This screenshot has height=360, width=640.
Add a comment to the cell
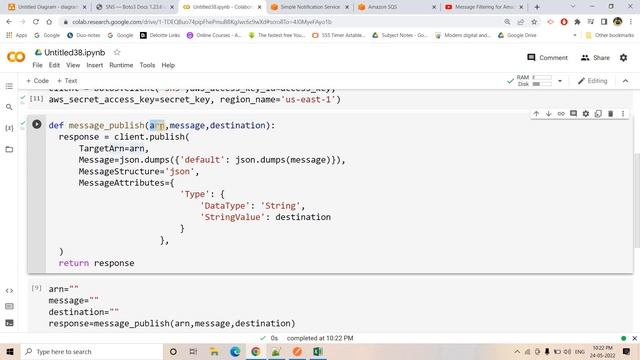pos(573,114)
